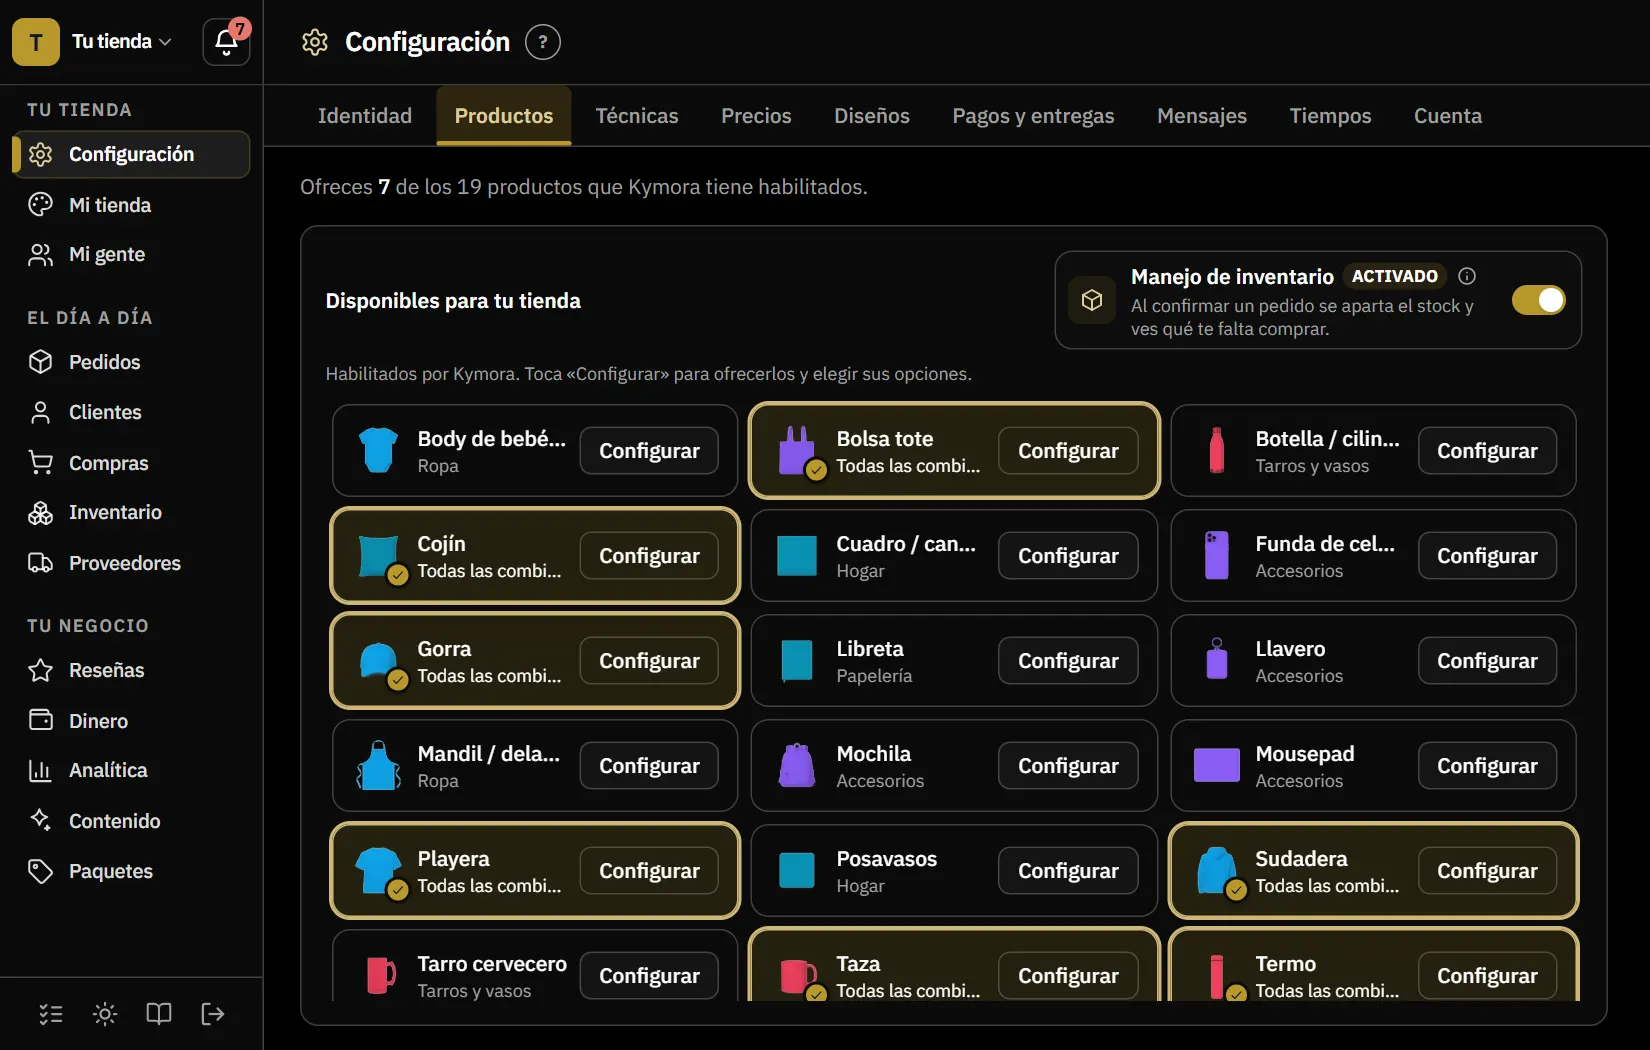Screen dimensions: 1650x1050
Task: Click the Llavero keychain icon
Action: pos(1217,661)
